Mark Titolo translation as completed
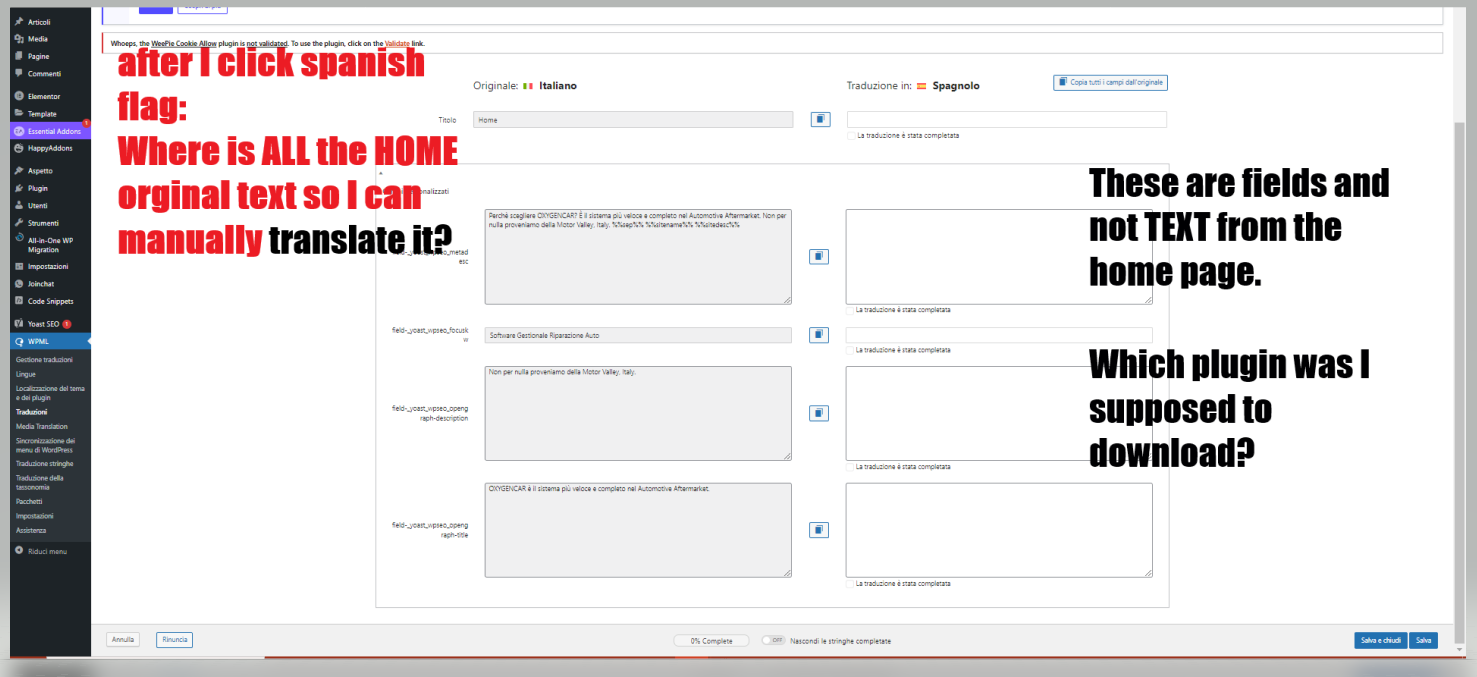The height and width of the screenshot is (677, 1477). (x=851, y=135)
